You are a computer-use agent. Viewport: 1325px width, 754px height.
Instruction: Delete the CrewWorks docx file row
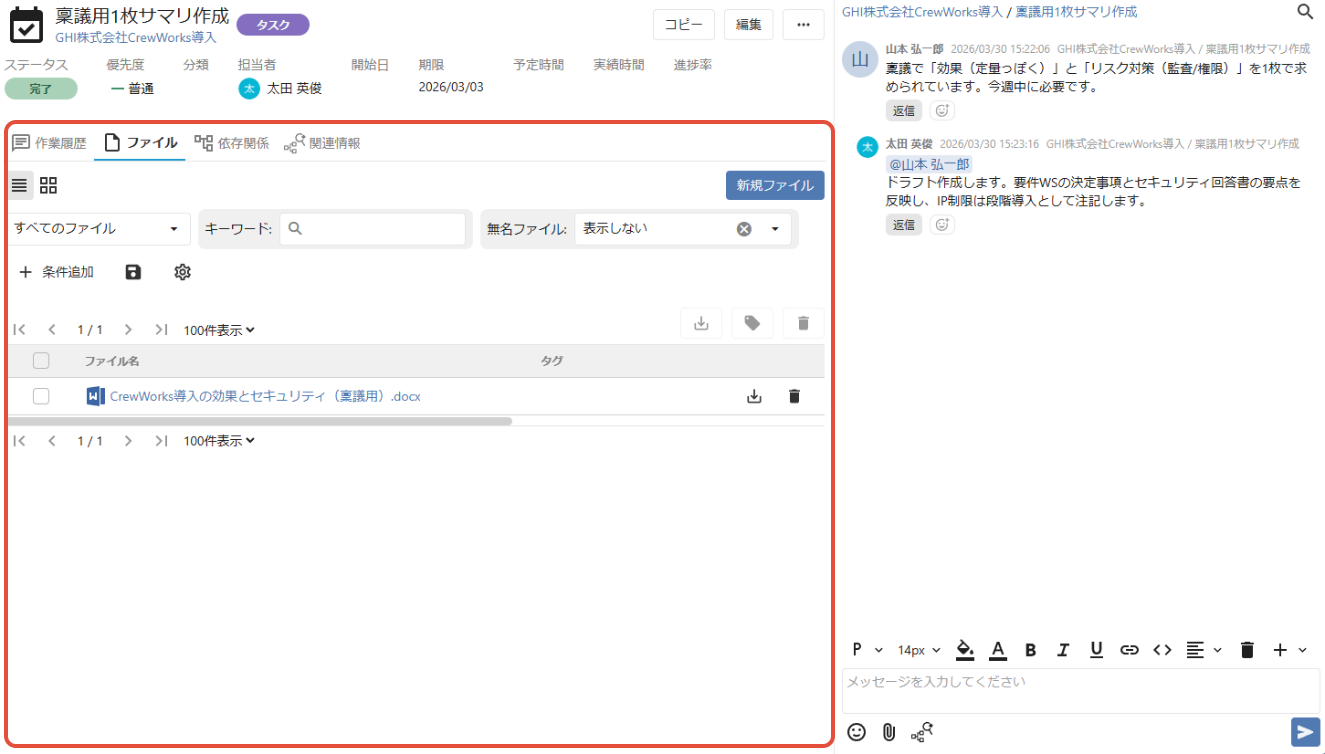tap(794, 396)
